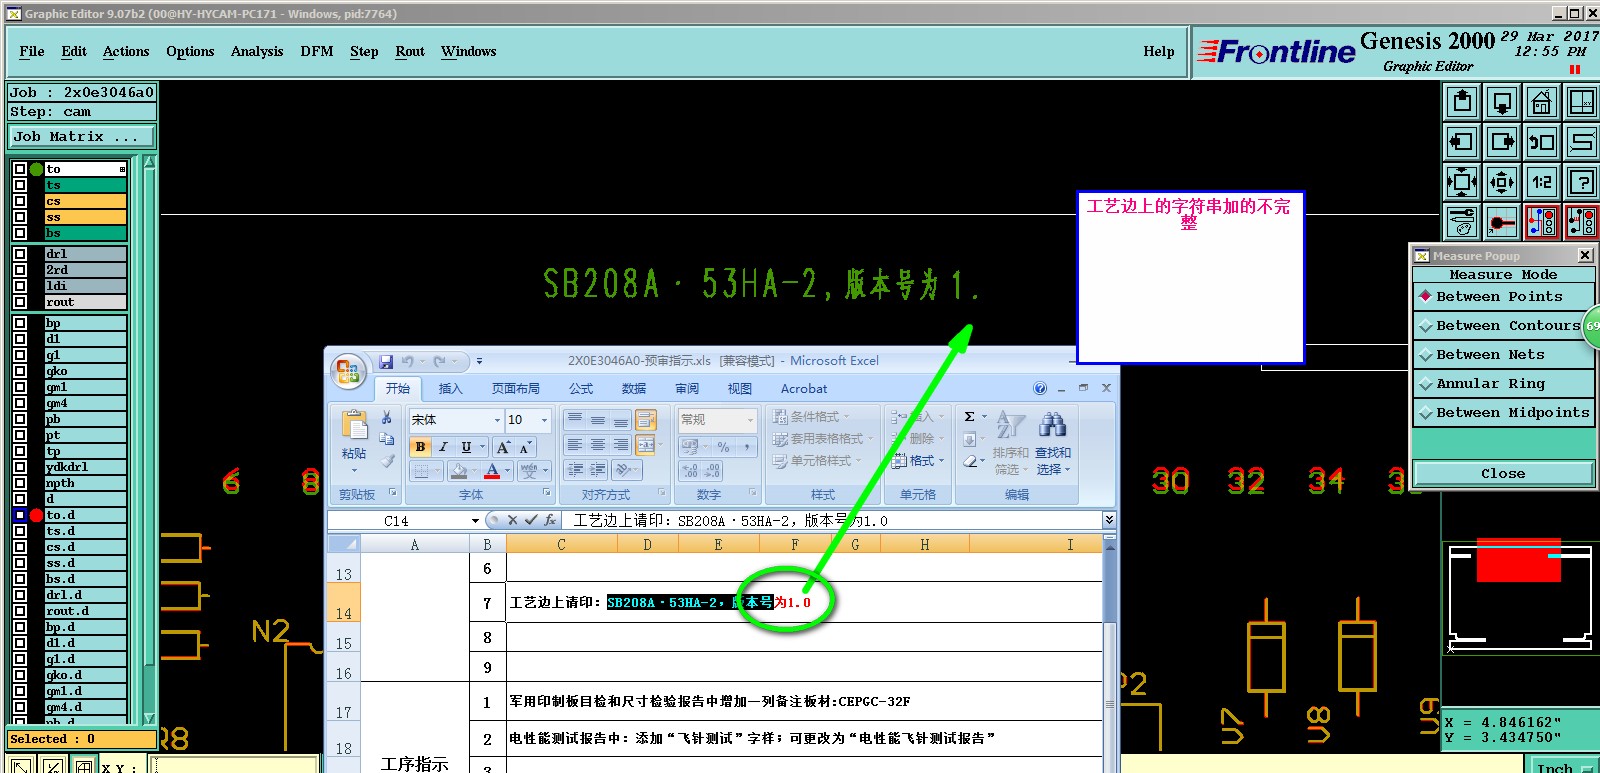Select Annular Ring measure mode
Screen dimensions: 1600x773
click(1504, 384)
